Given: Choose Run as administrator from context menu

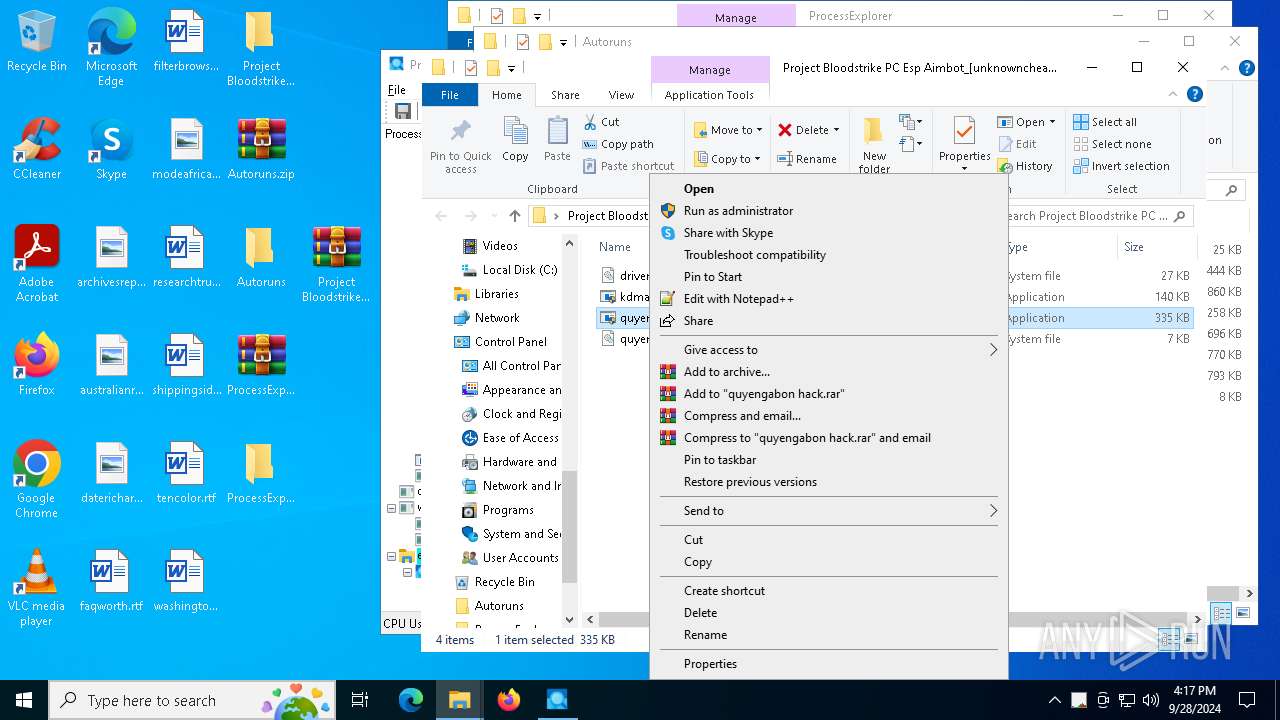Looking at the screenshot, I should click(x=829, y=211).
